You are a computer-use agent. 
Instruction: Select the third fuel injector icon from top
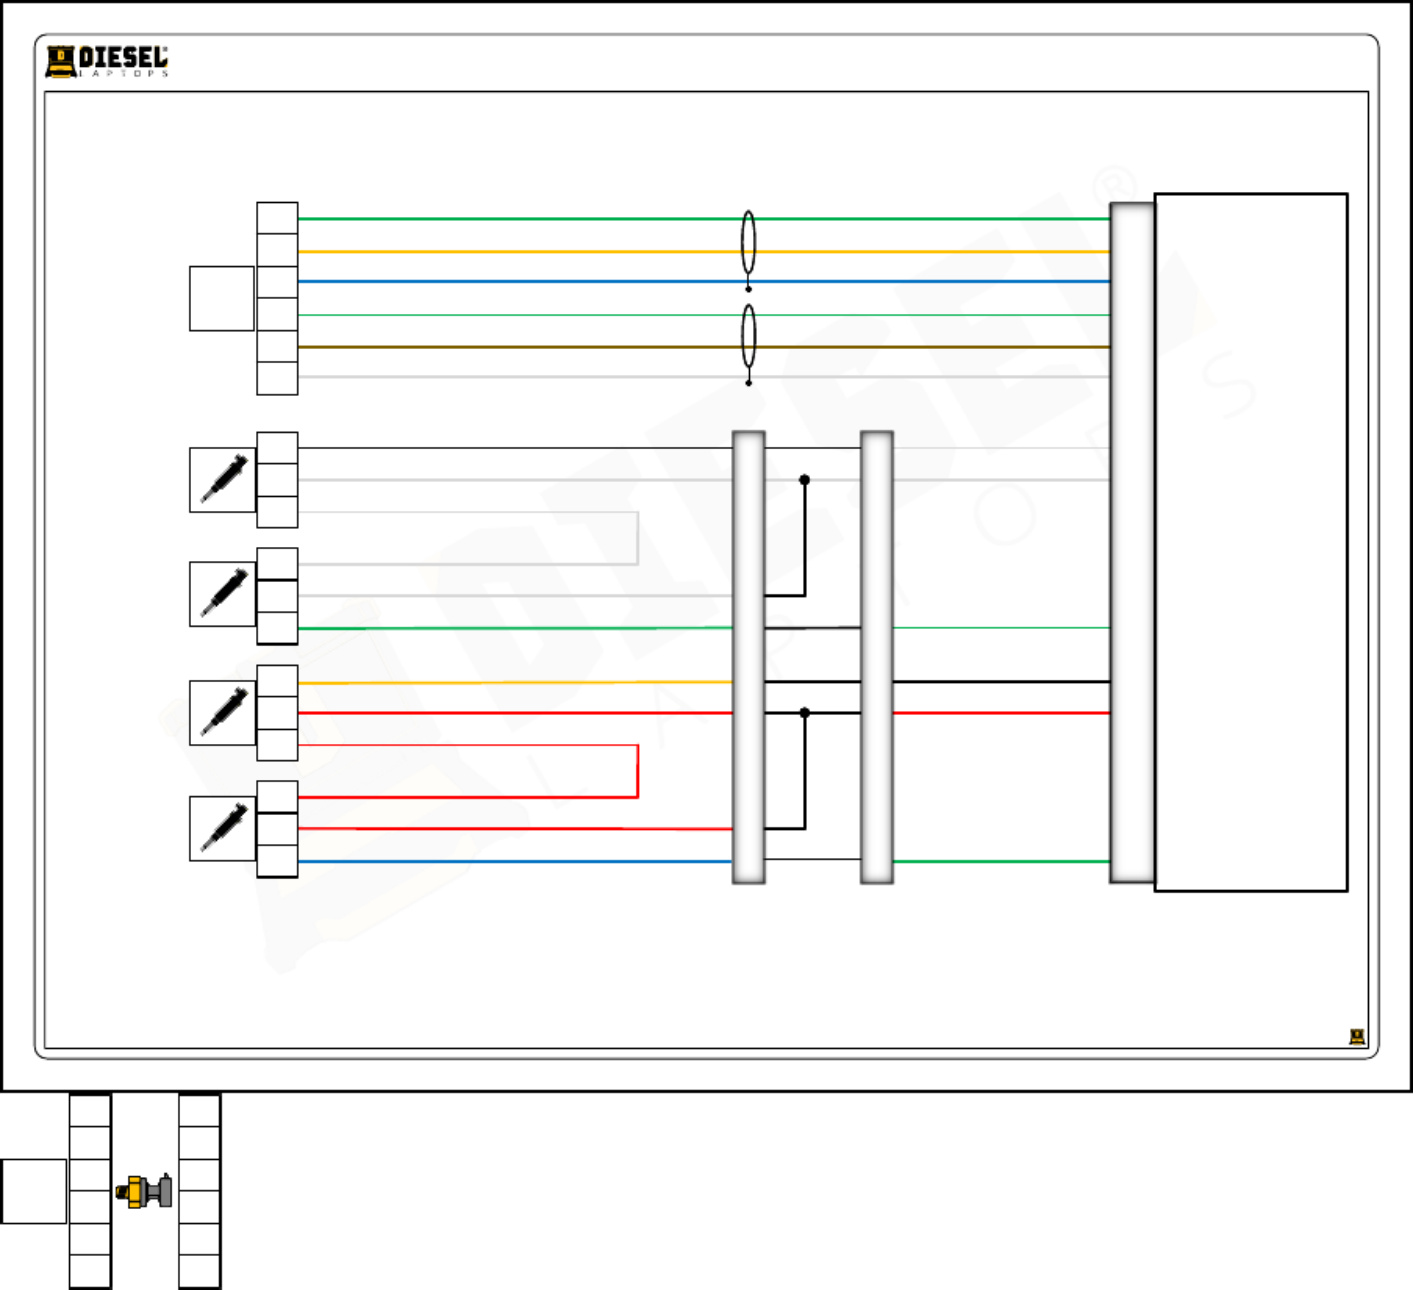click(223, 712)
